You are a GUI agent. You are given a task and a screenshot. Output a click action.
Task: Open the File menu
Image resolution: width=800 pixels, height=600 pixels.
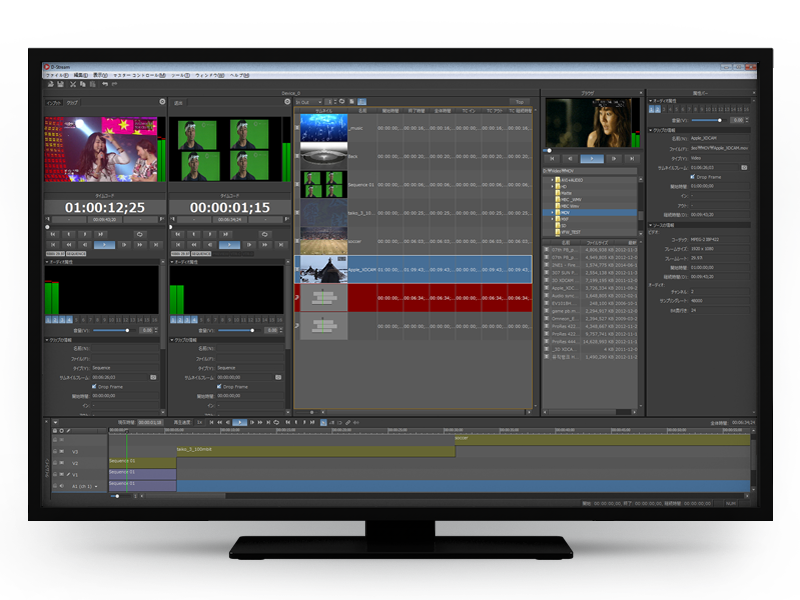[57, 75]
